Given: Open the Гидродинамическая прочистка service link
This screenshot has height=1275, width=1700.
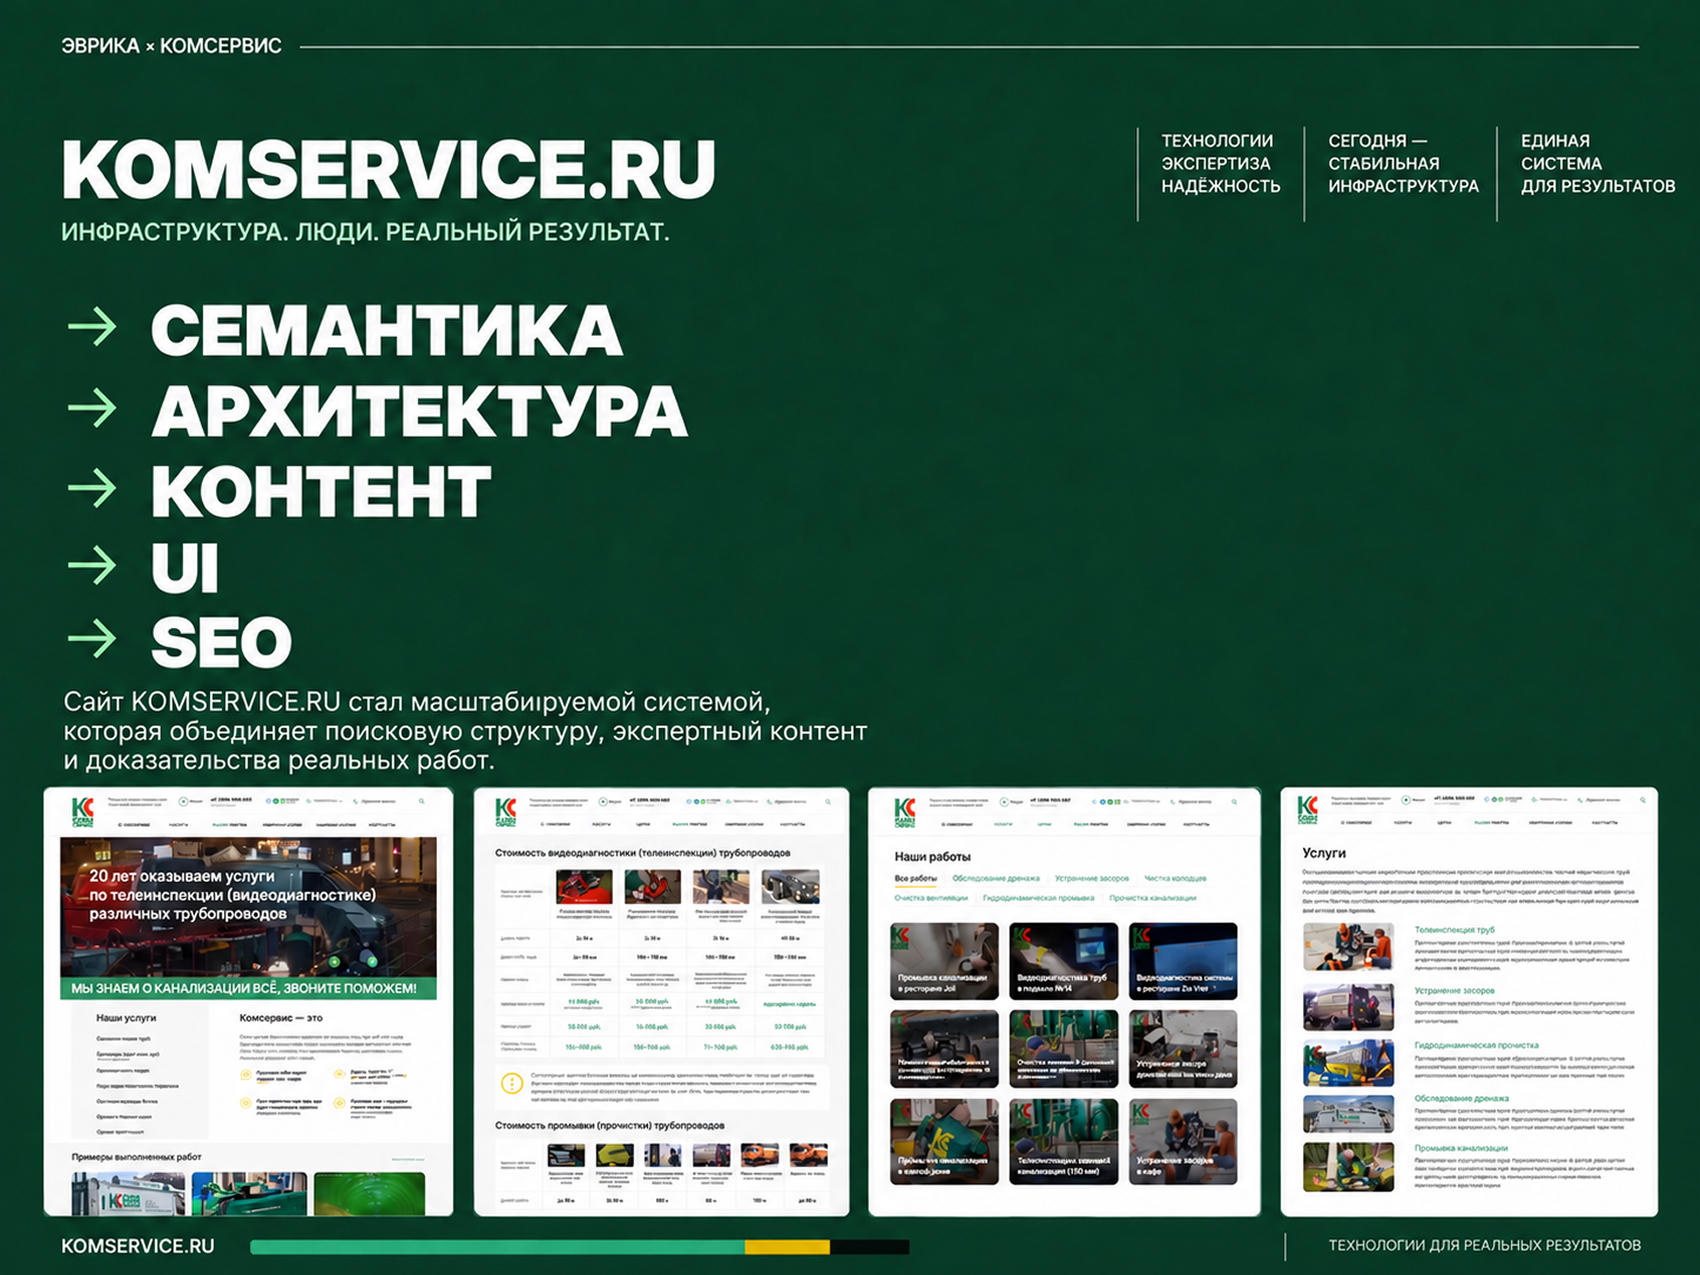Looking at the screenshot, I should click(1476, 1045).
